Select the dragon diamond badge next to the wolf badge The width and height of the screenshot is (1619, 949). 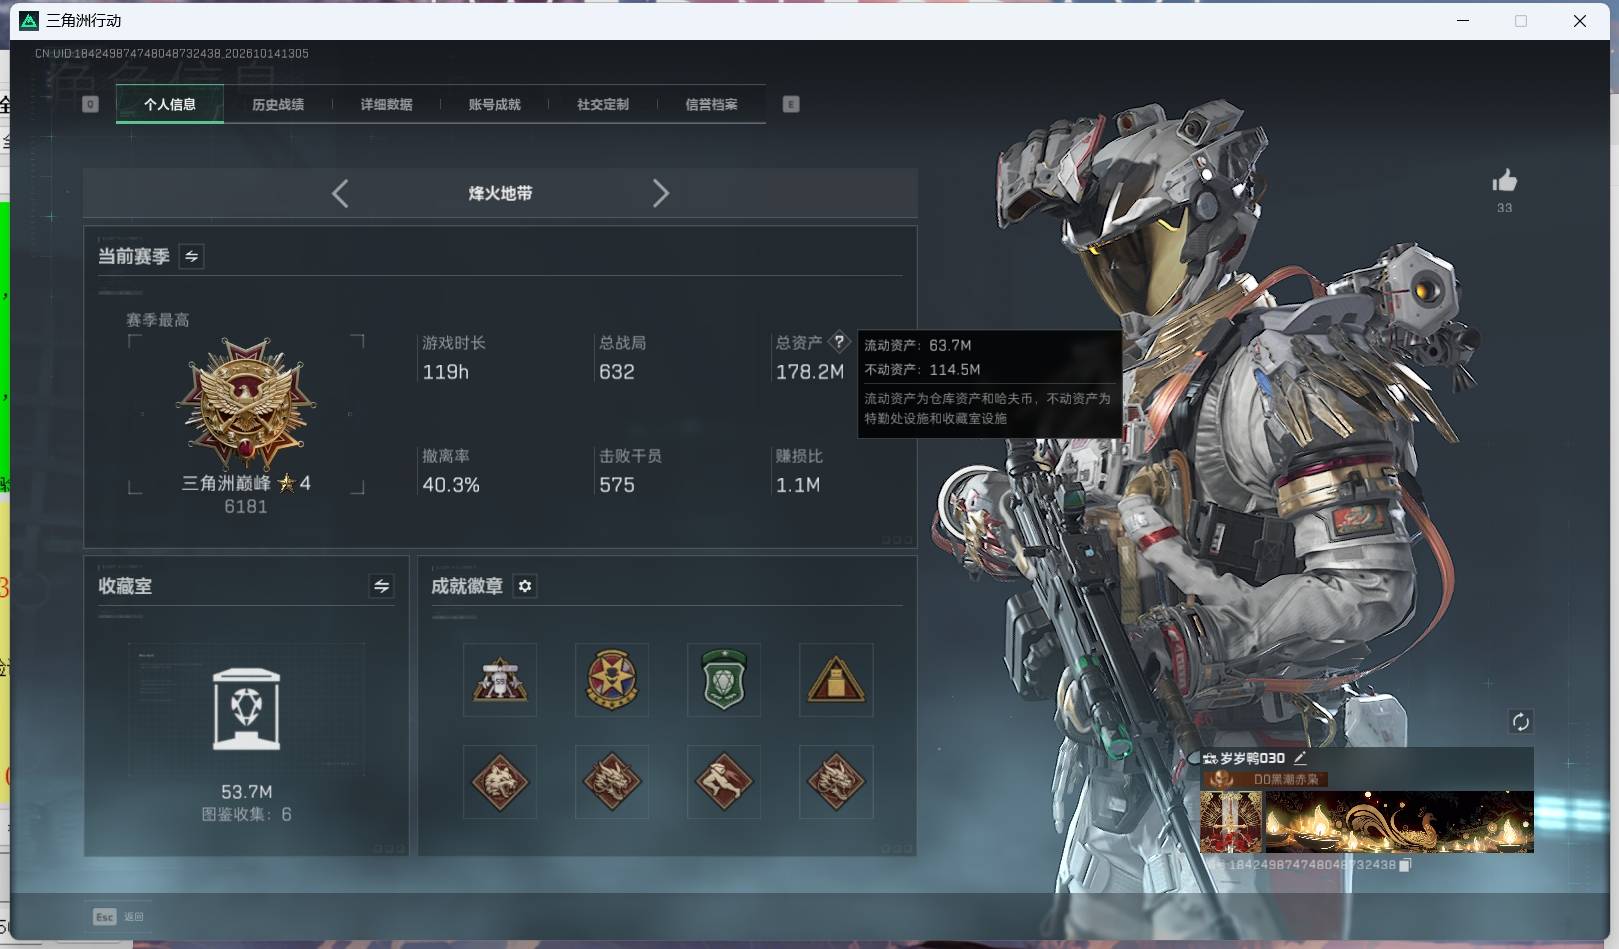click(612, 781)
